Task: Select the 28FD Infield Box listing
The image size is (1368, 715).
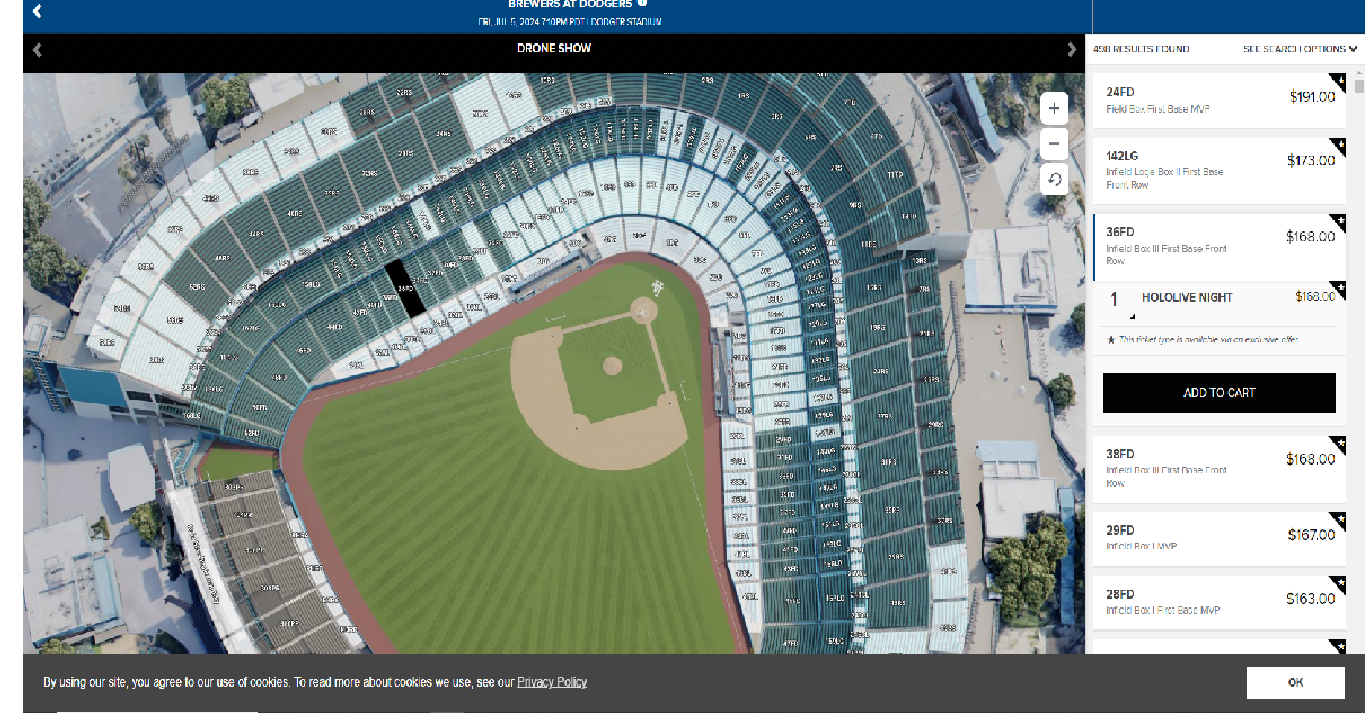Action: pyautogui.click(x=1218, y=602)
